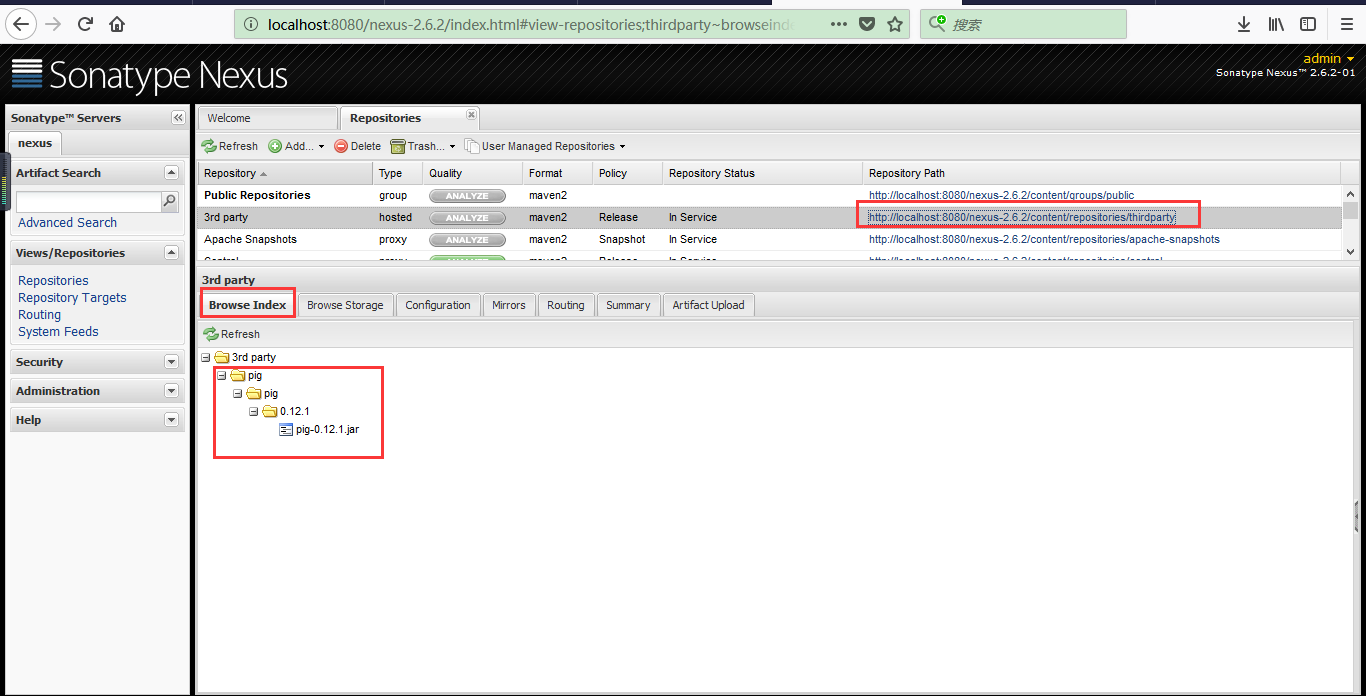Open the Advanced Search link
The image size is (1366, 696).
click(67, 223)
